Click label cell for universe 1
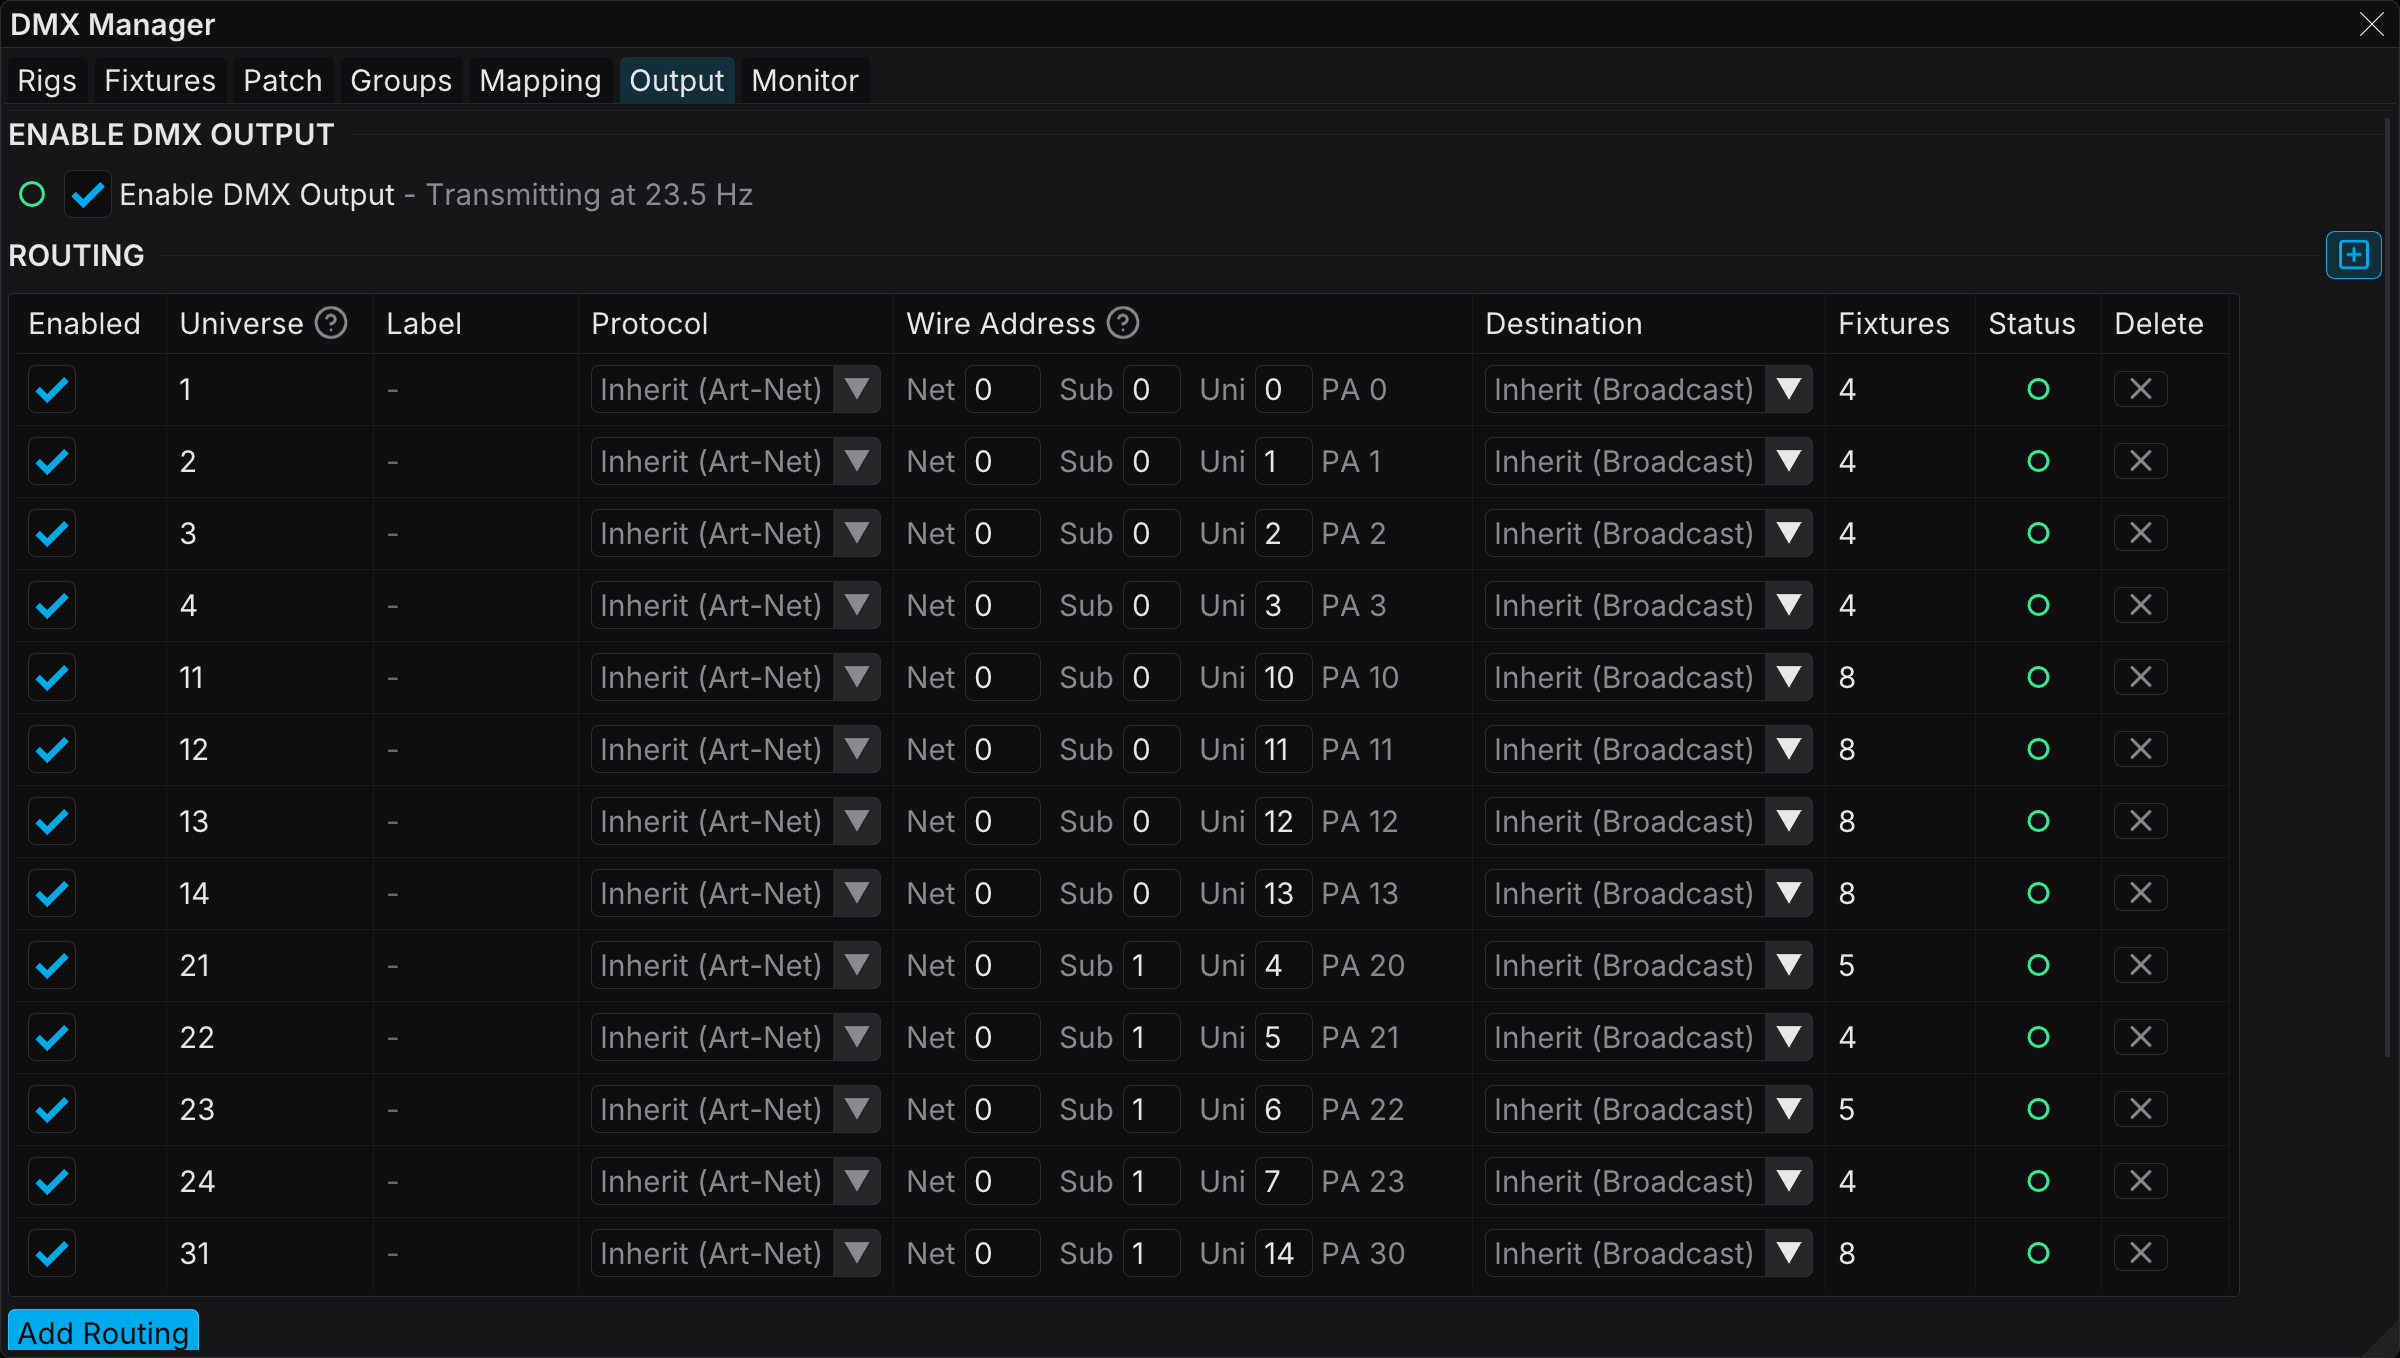 click(476, 389)
